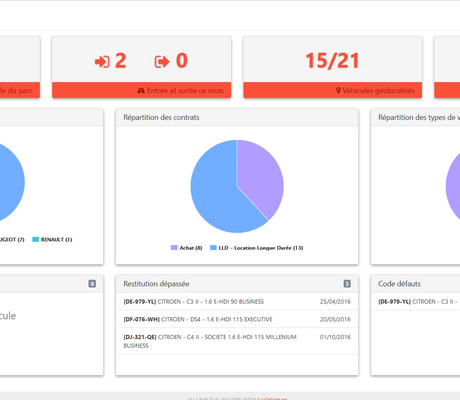460x400 pixels.
Task: Toggle the LLD Location Longue Durée legend swatch
Action: coord(213,248)
